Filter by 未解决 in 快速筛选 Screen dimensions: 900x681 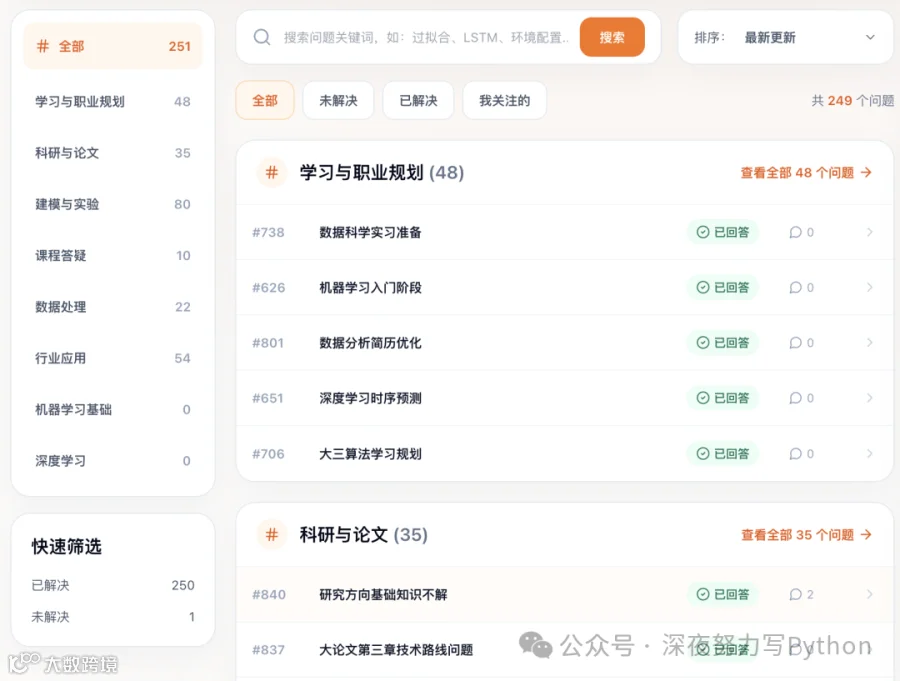(113, 617)
